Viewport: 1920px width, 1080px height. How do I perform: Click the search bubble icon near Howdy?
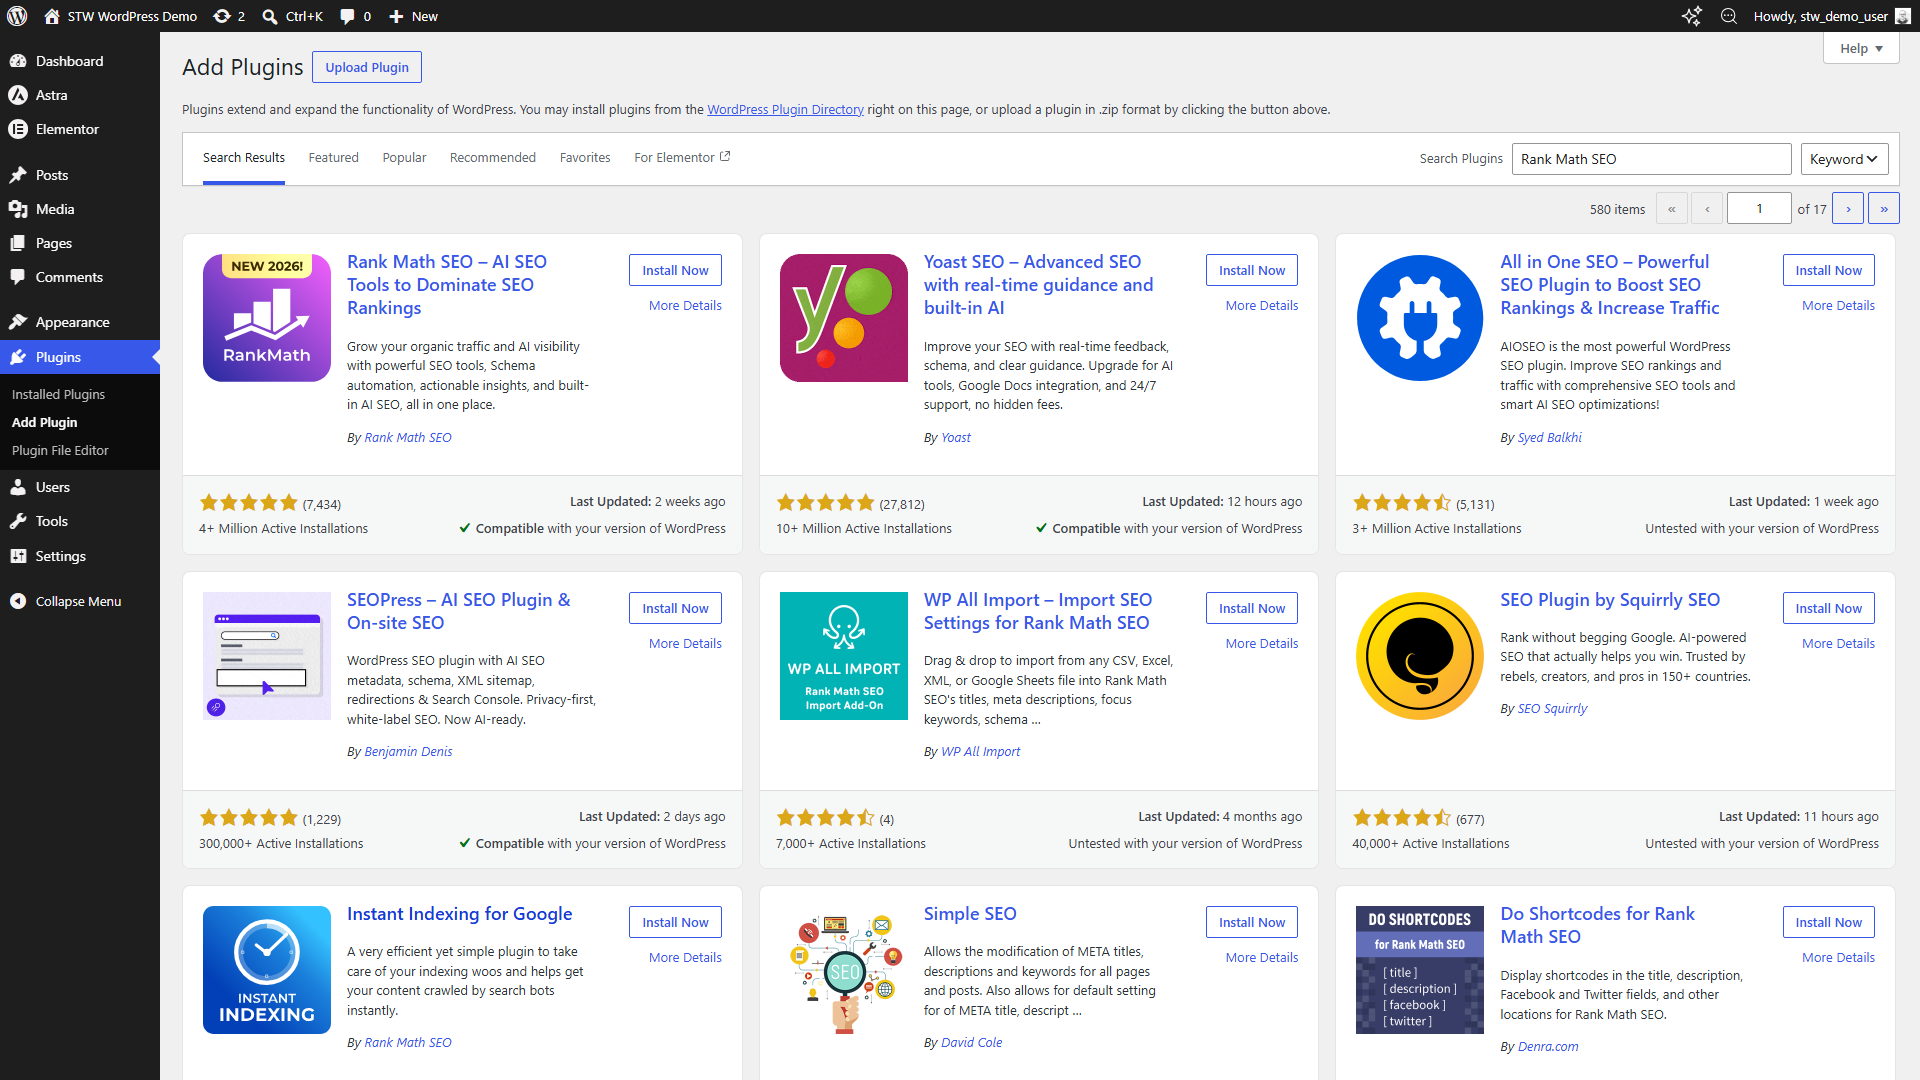click(x=1729, y=16)
